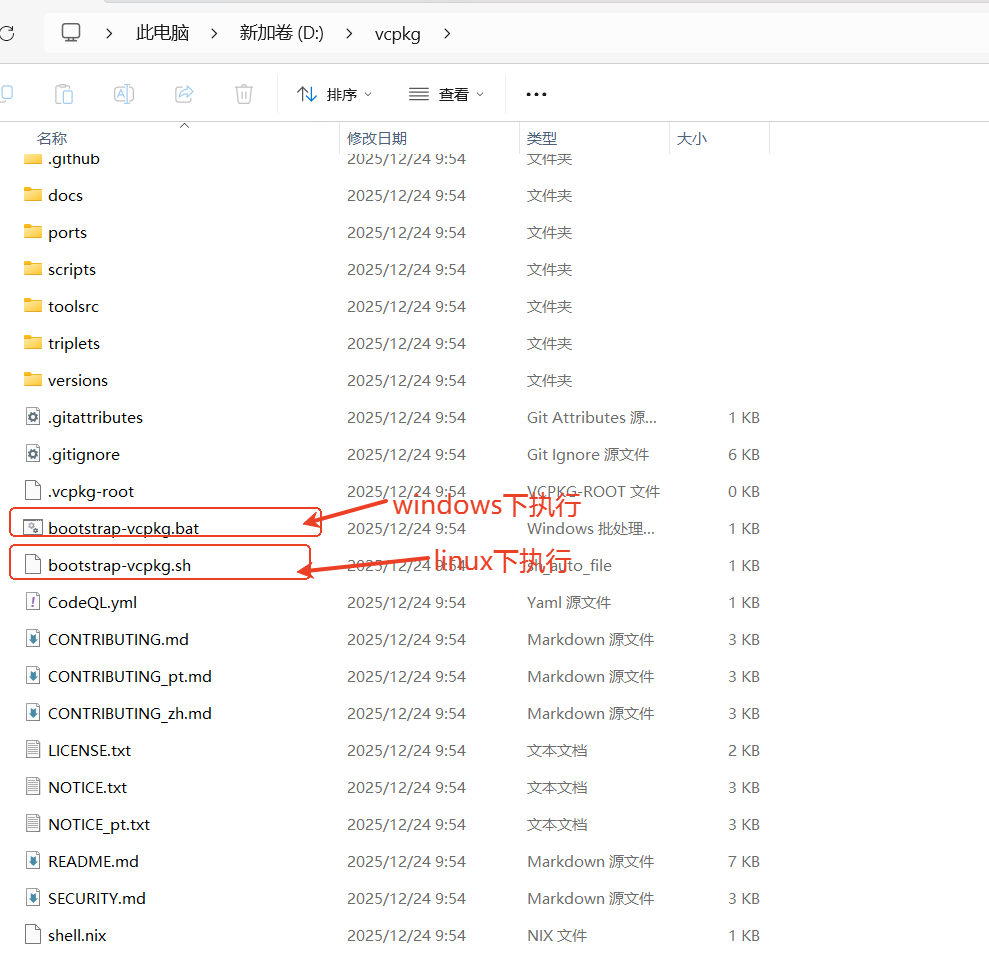Click the Yaml 源文件 type cell
This screenshot has height=960, width=989.
coord(569,603)
